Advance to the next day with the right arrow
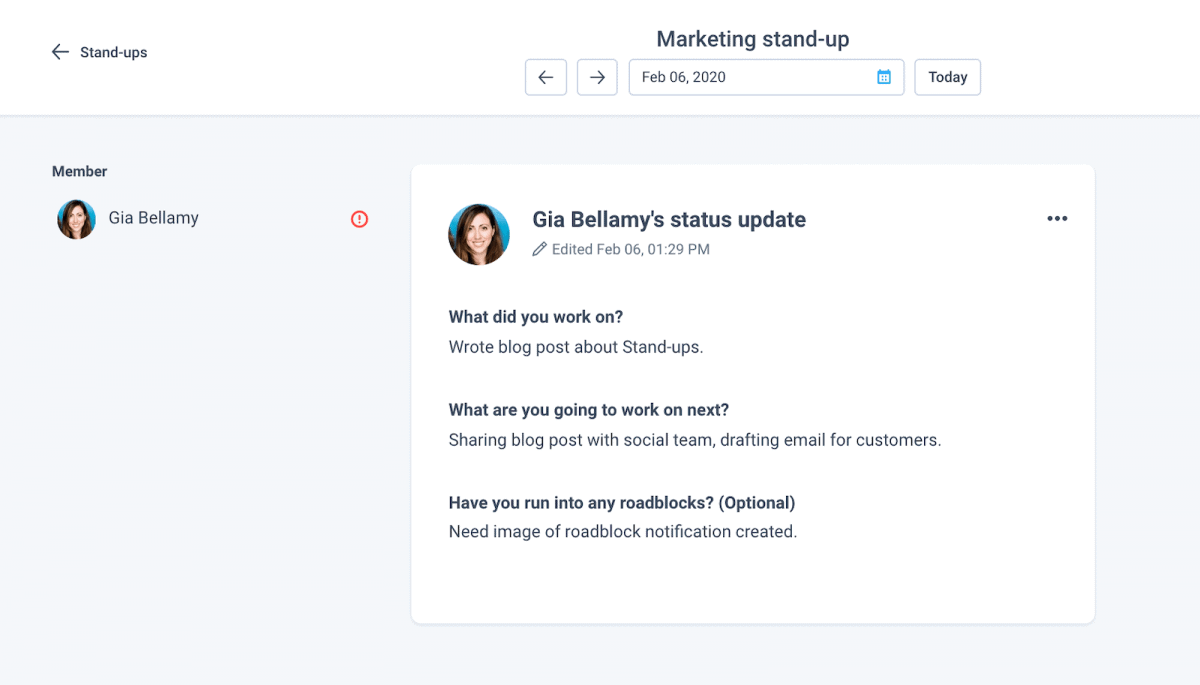 coord(596,76)
